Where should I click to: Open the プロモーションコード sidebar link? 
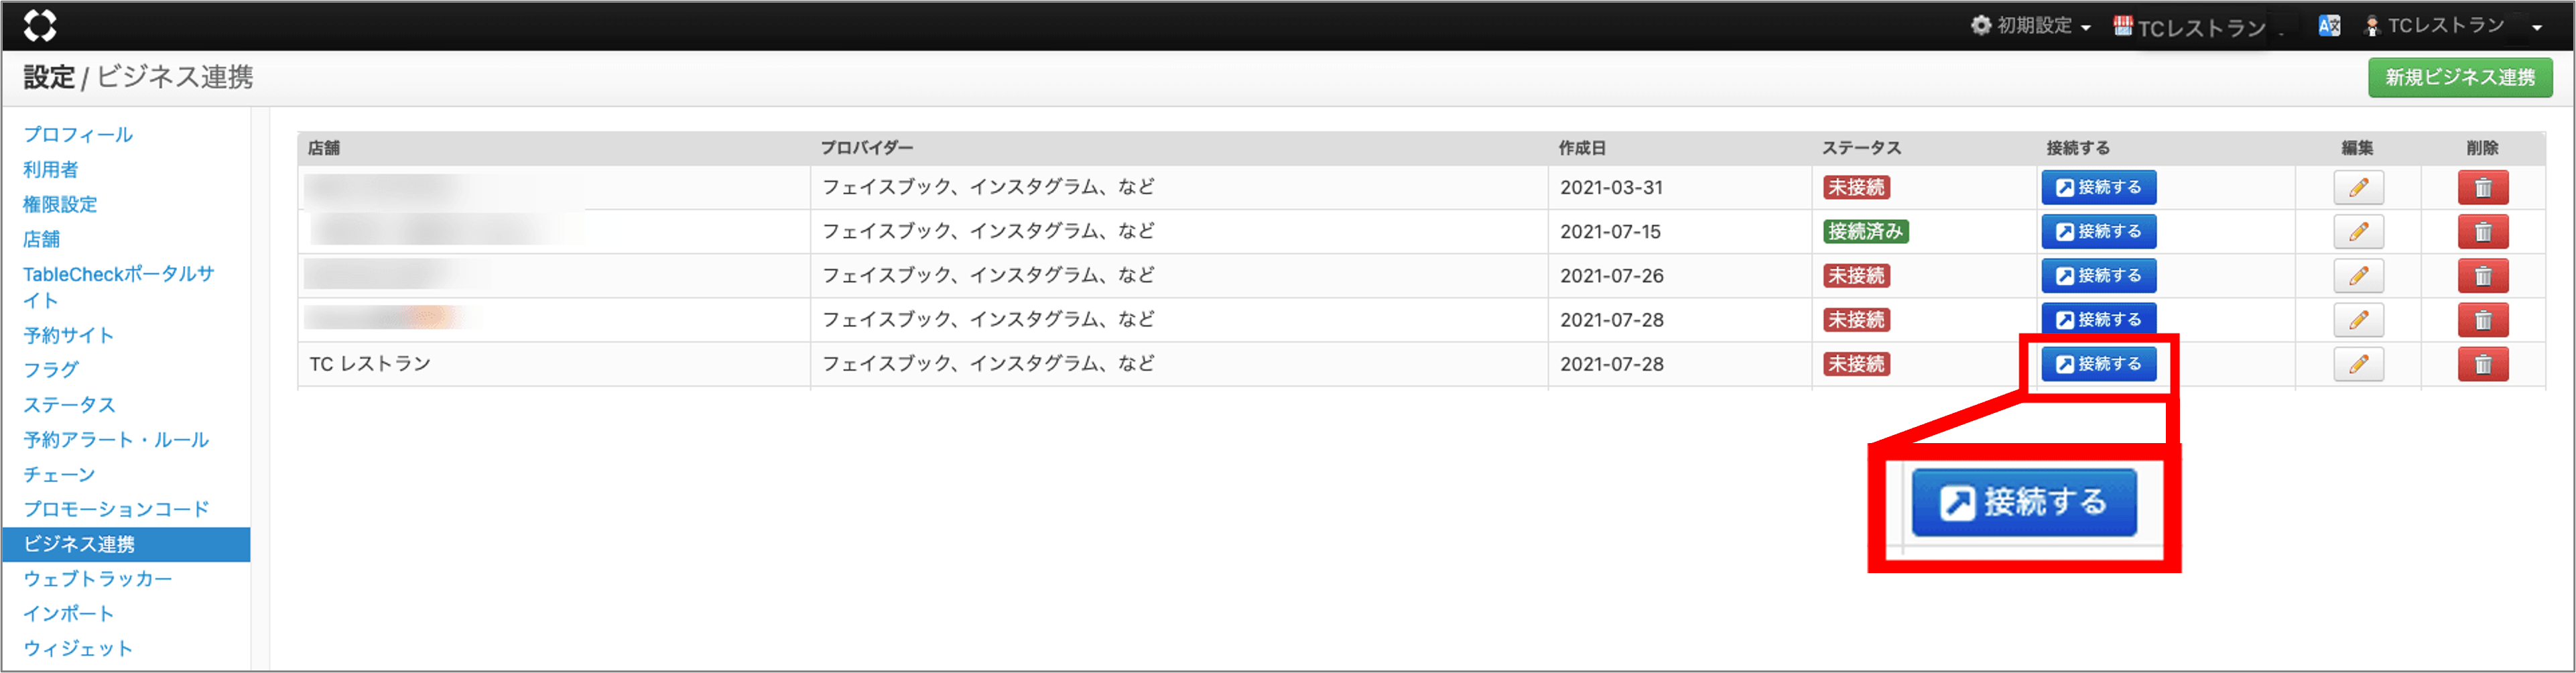(116, 509)
